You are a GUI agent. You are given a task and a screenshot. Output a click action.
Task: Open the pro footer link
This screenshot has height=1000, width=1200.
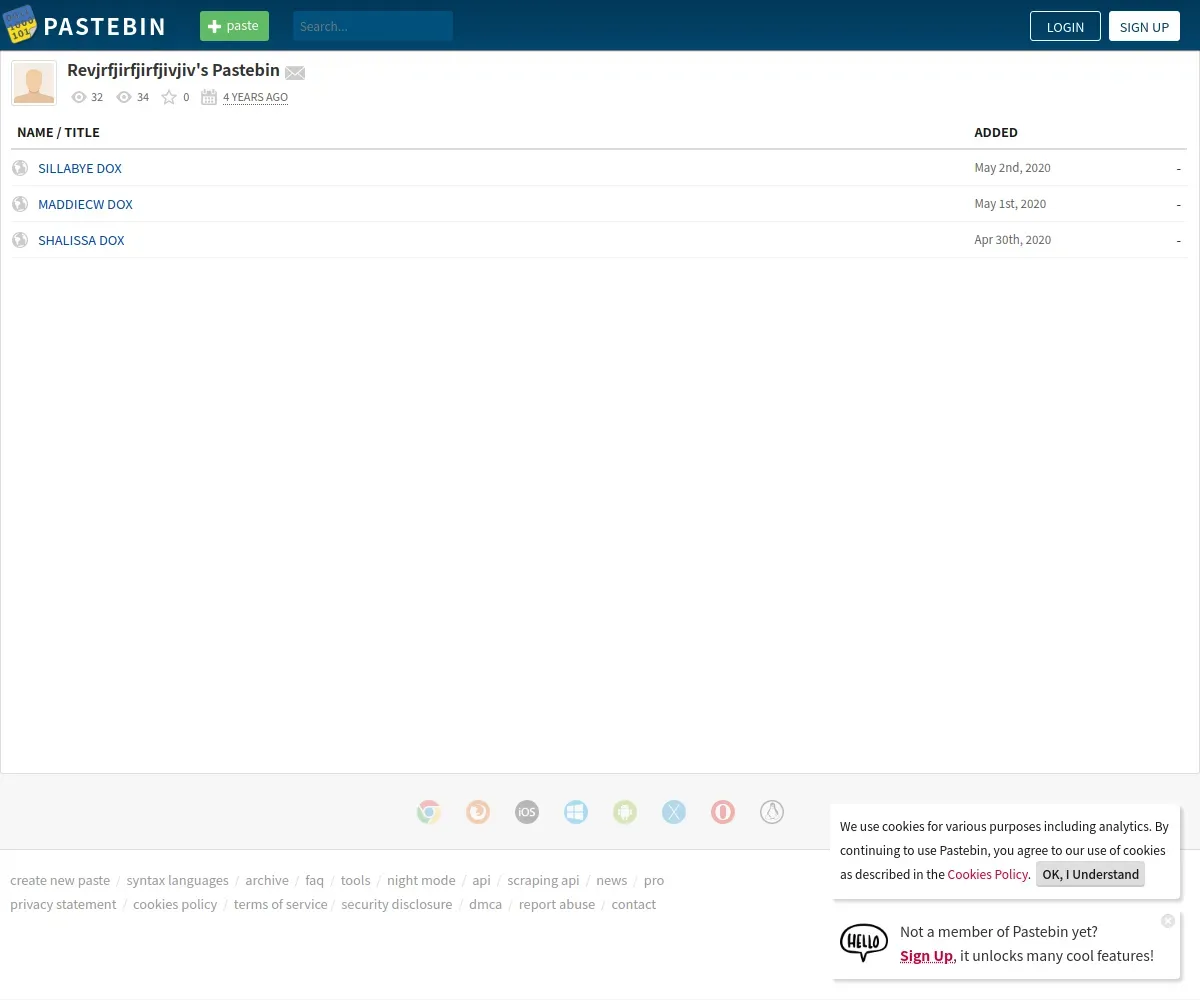(654, 880)
